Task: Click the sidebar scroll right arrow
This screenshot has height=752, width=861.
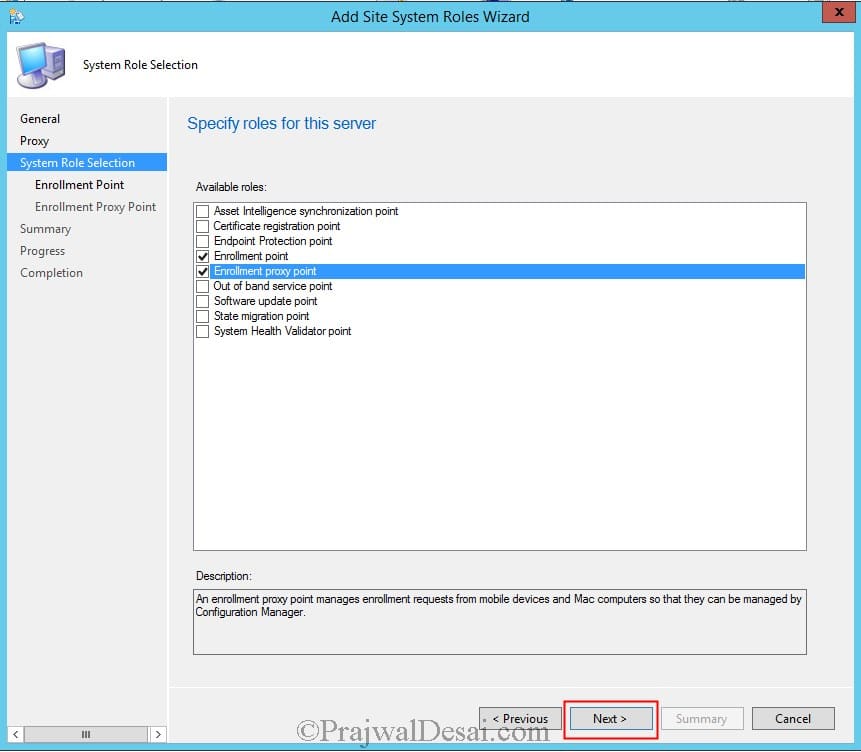Action: click(x=158, y=734)
